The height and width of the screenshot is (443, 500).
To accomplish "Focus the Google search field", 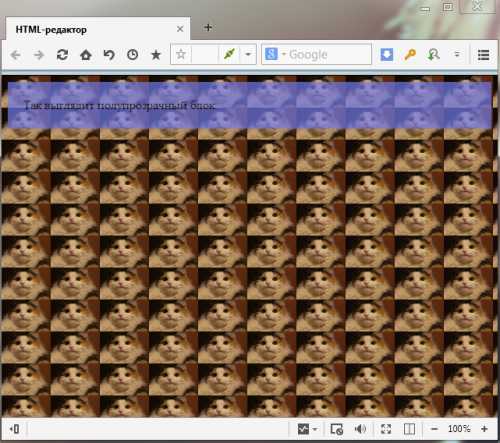I will click(328, 54).
